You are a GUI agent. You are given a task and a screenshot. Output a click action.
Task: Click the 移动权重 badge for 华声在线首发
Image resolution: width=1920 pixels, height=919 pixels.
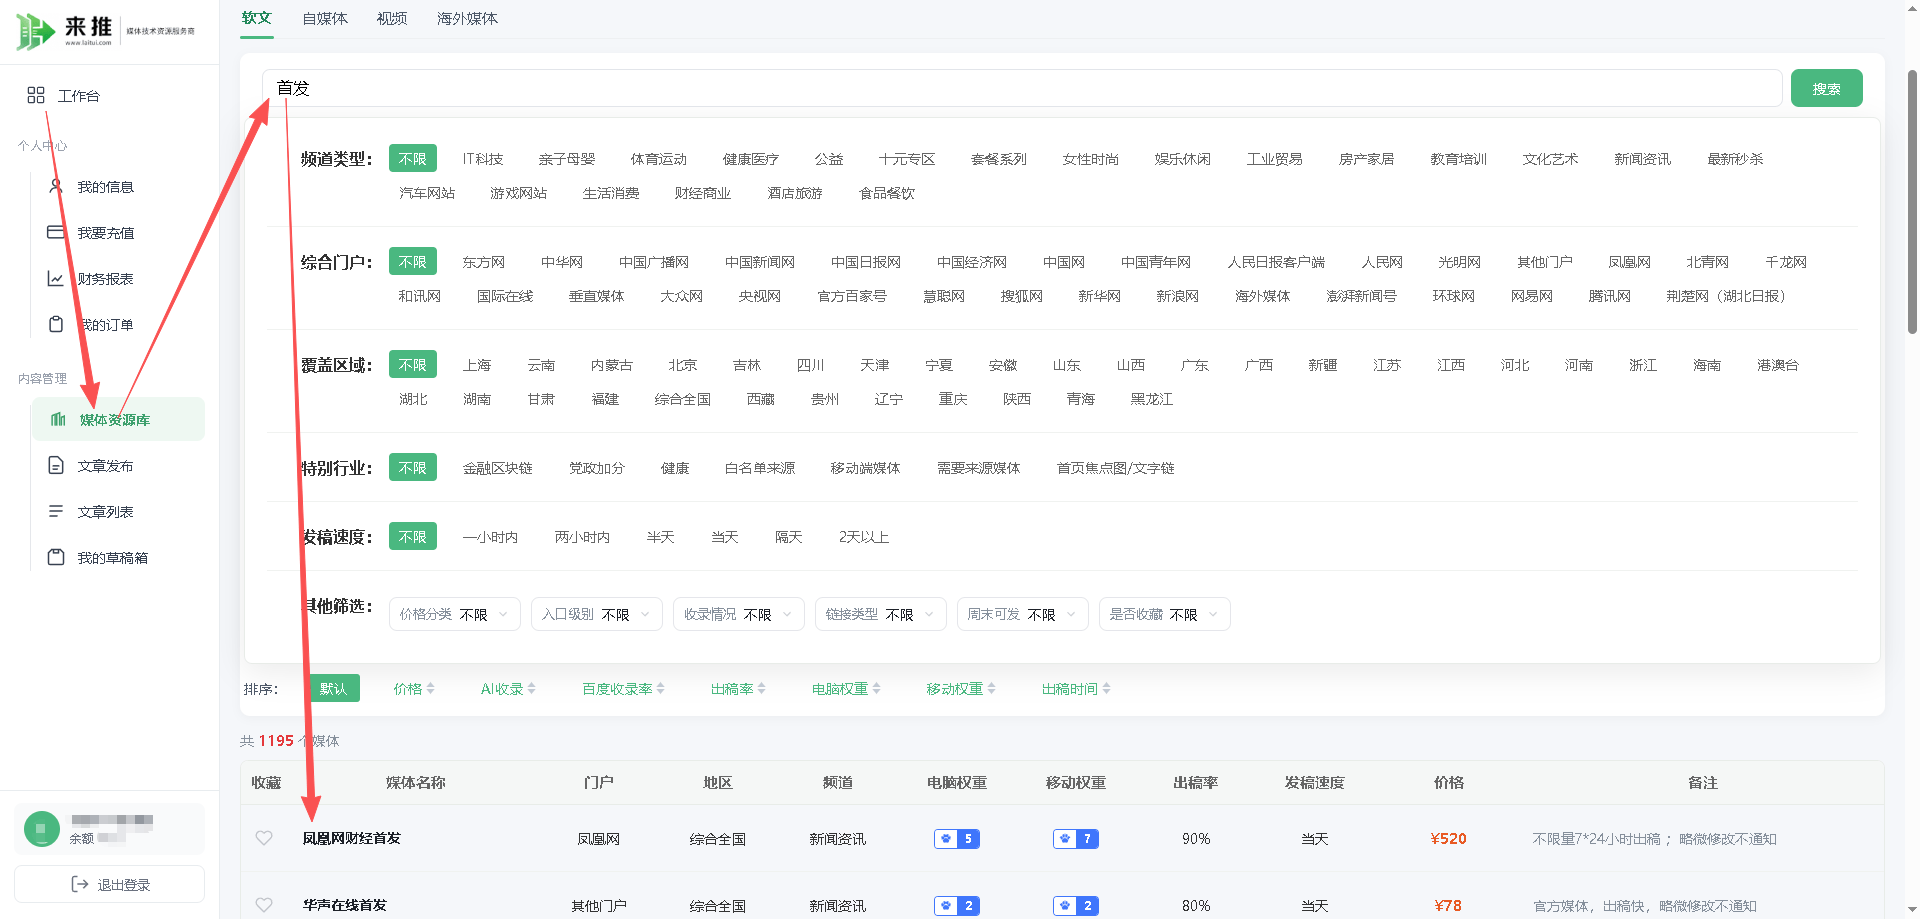coord(1076,906)
